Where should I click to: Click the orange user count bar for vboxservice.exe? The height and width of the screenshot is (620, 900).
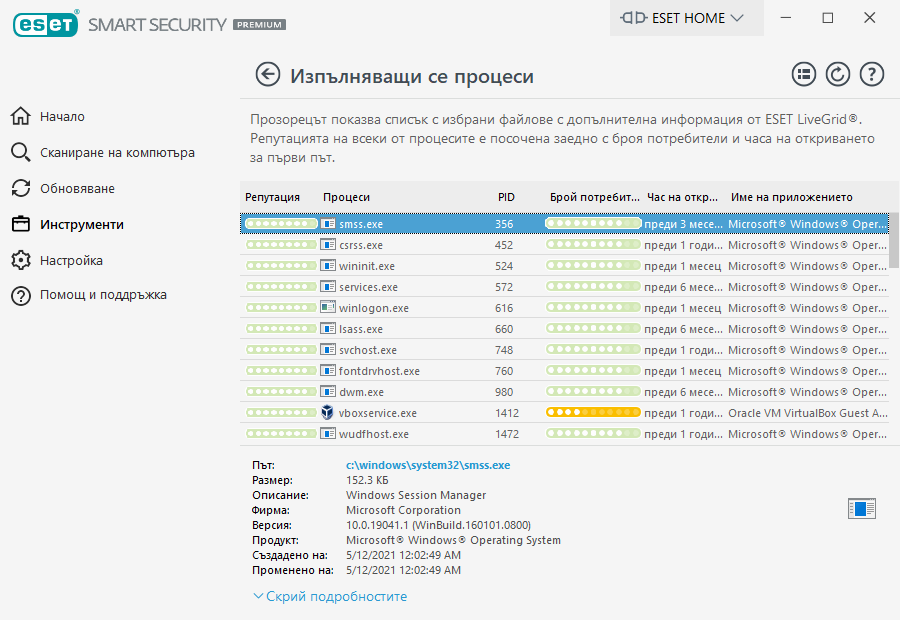pyautogui.click(x=593, y=412)
